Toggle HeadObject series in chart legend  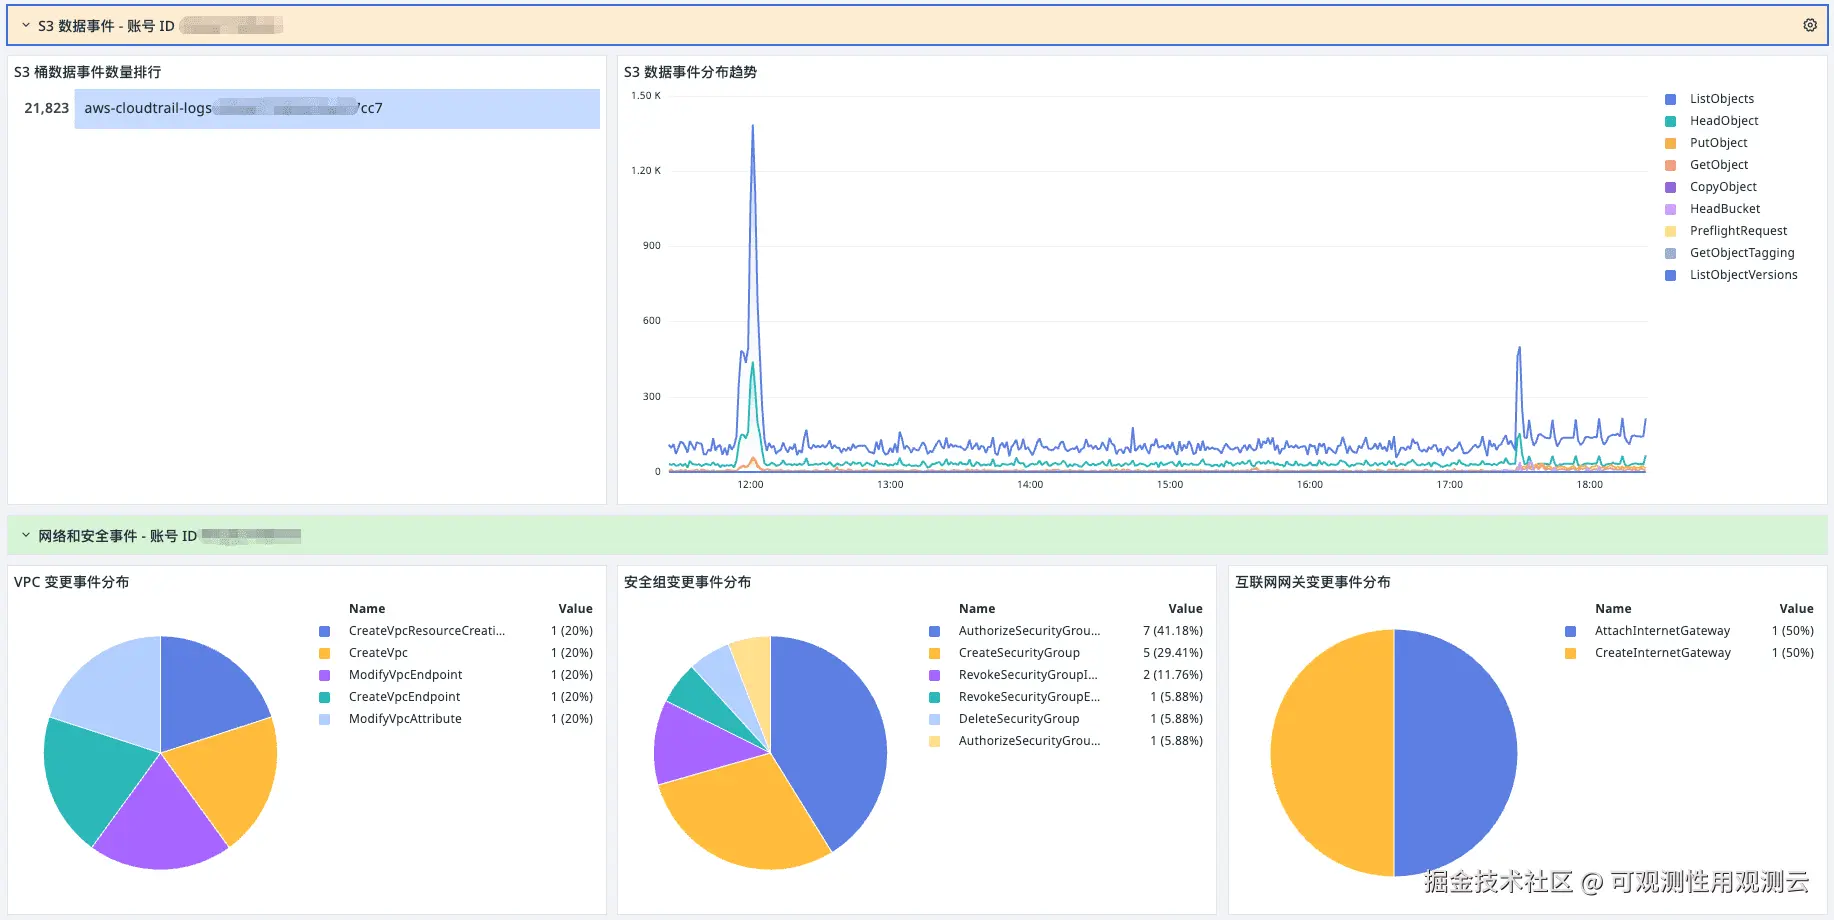(x=1723, y=121)
